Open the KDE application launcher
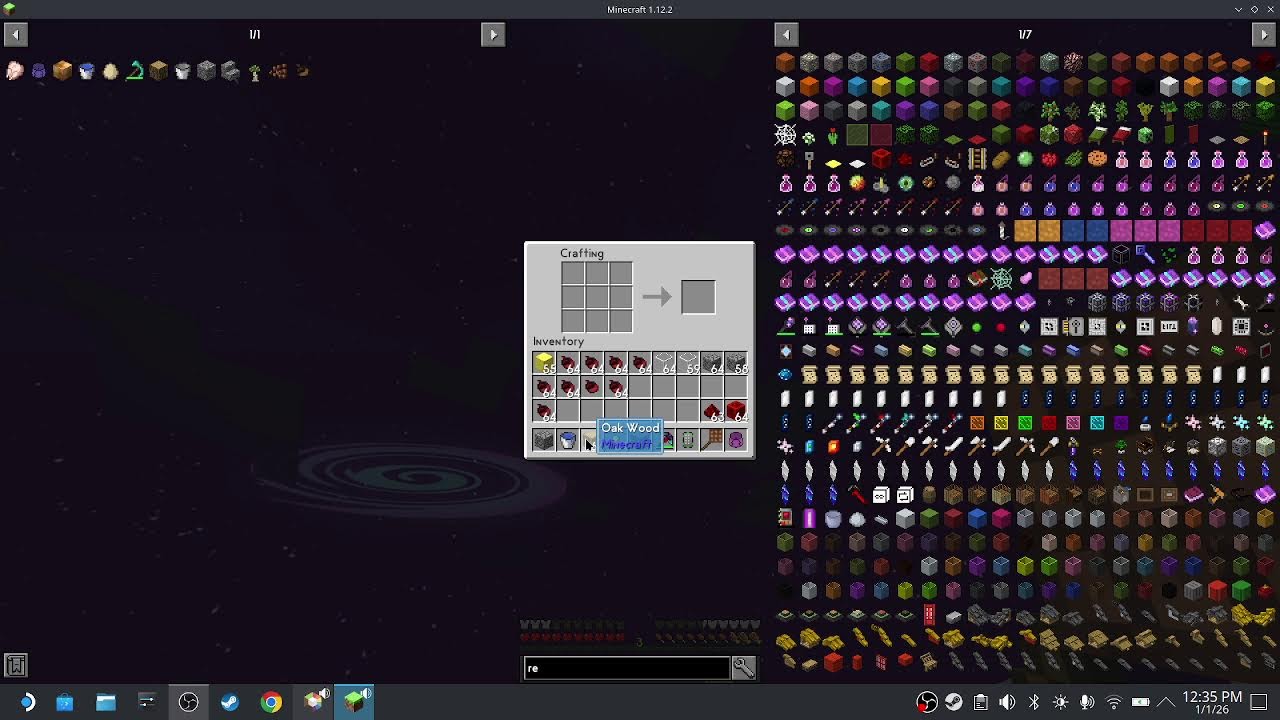 tap(27, 702)
